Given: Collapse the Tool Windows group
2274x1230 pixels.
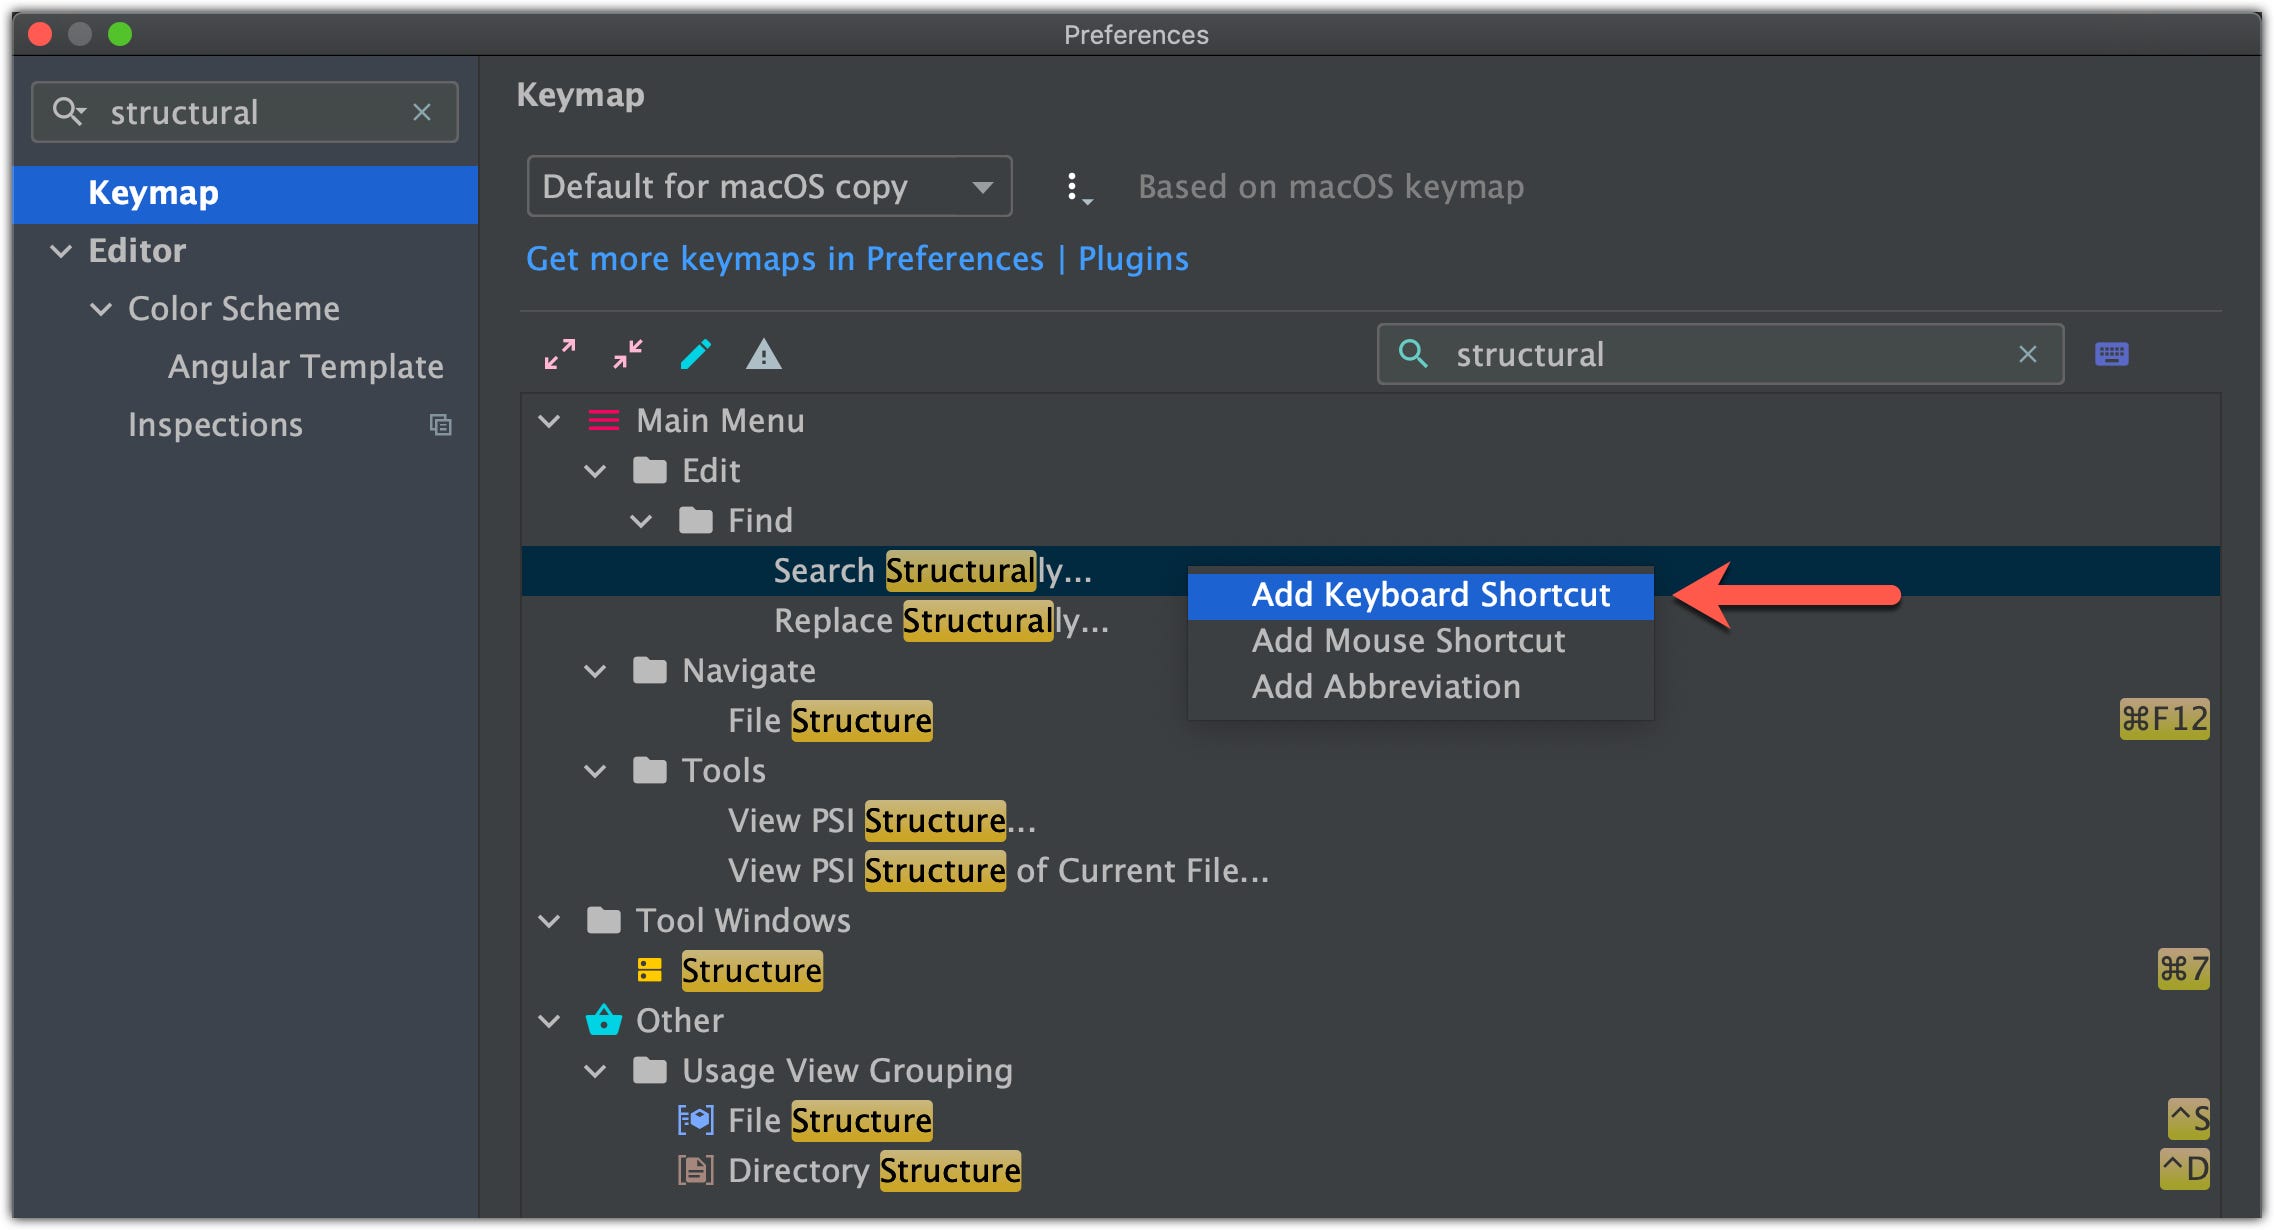Looking at the screenshot, I should [549, 921].
